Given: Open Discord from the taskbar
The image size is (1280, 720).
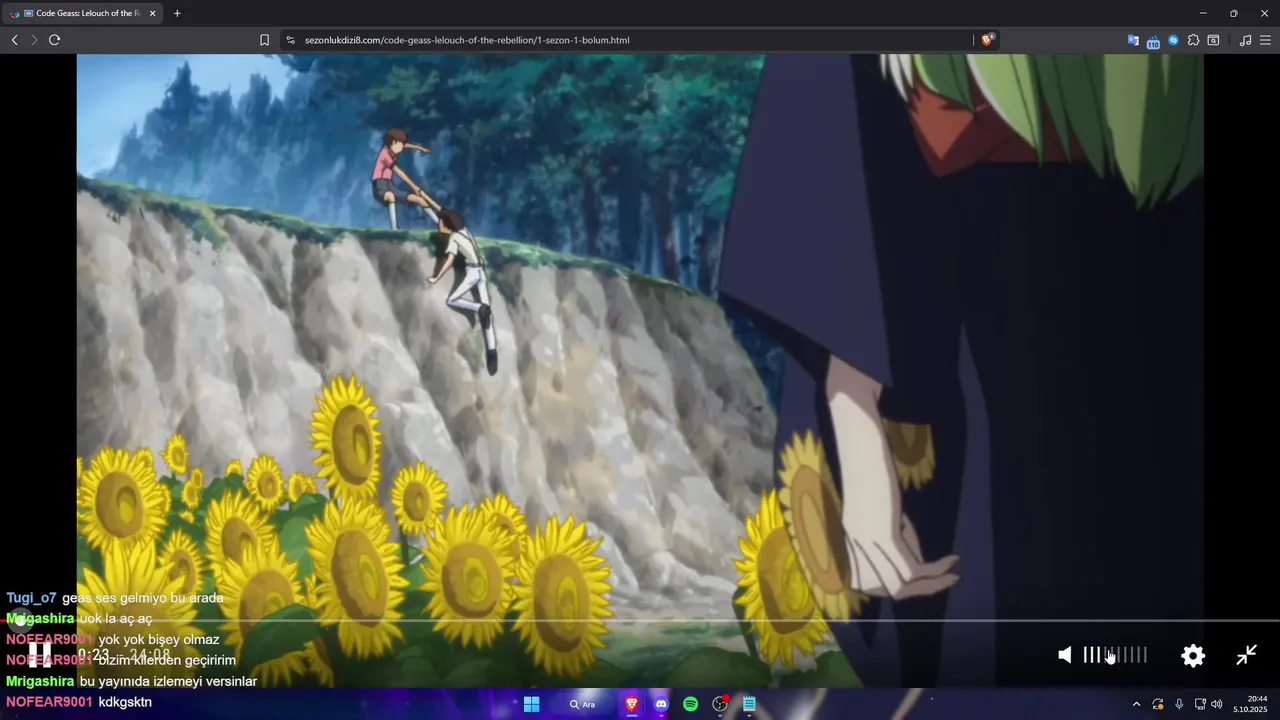Looking at the screenshot, I should tap(661, 704).
